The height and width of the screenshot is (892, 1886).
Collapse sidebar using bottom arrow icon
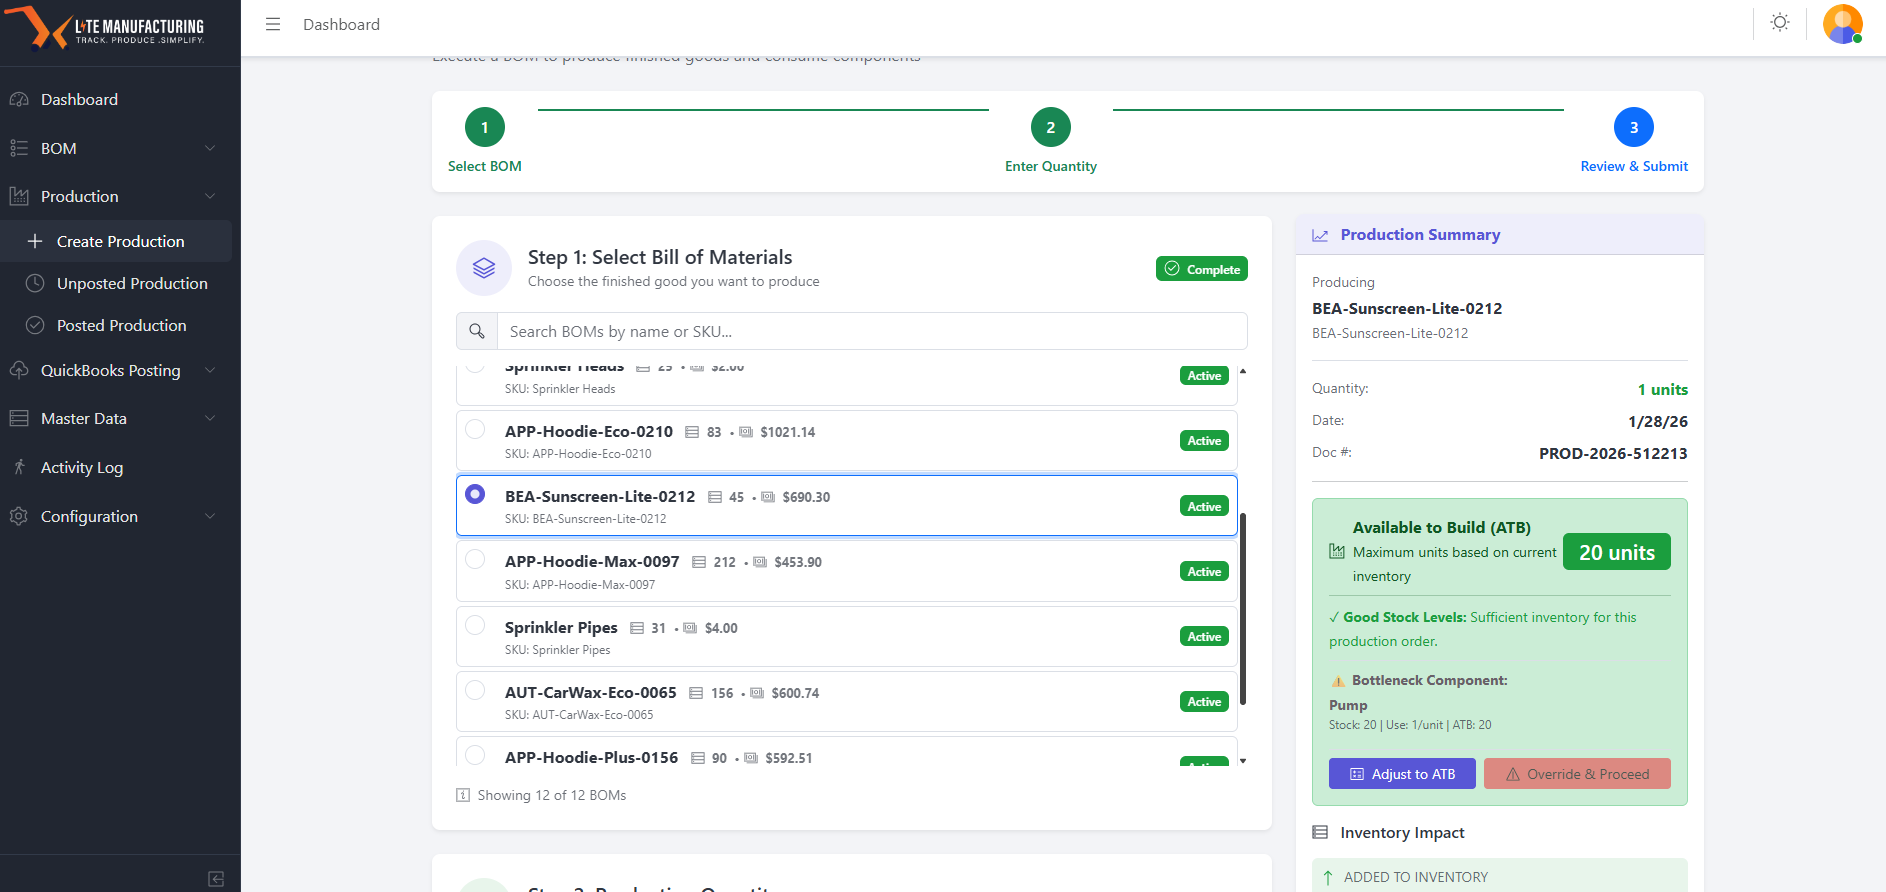[216, 879]
